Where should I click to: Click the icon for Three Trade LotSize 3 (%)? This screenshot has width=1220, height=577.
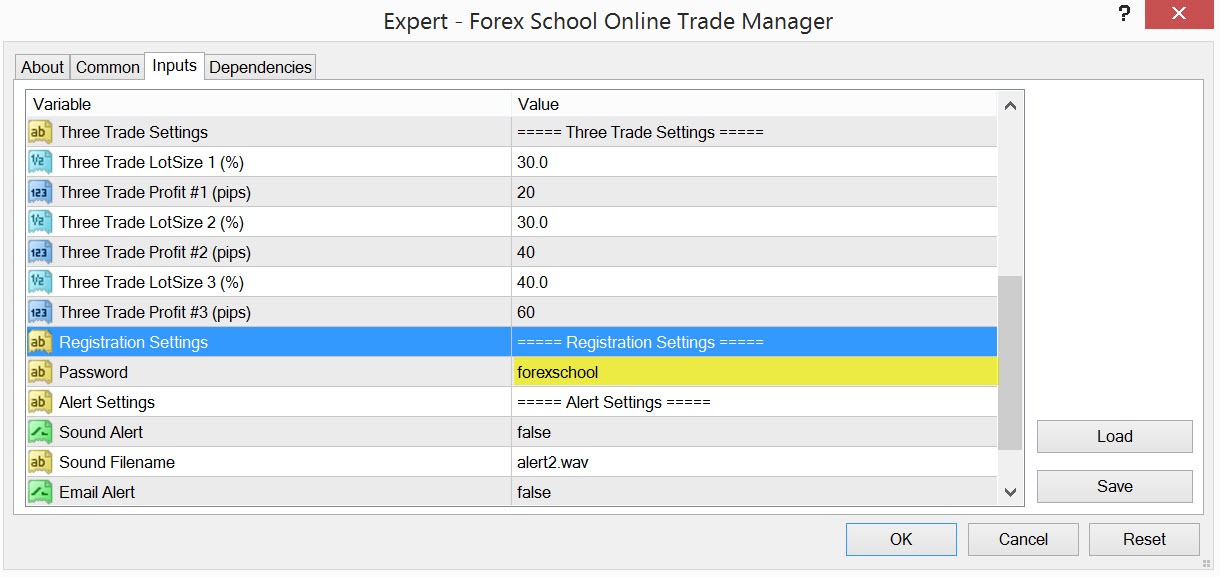[x=40, y=282]
